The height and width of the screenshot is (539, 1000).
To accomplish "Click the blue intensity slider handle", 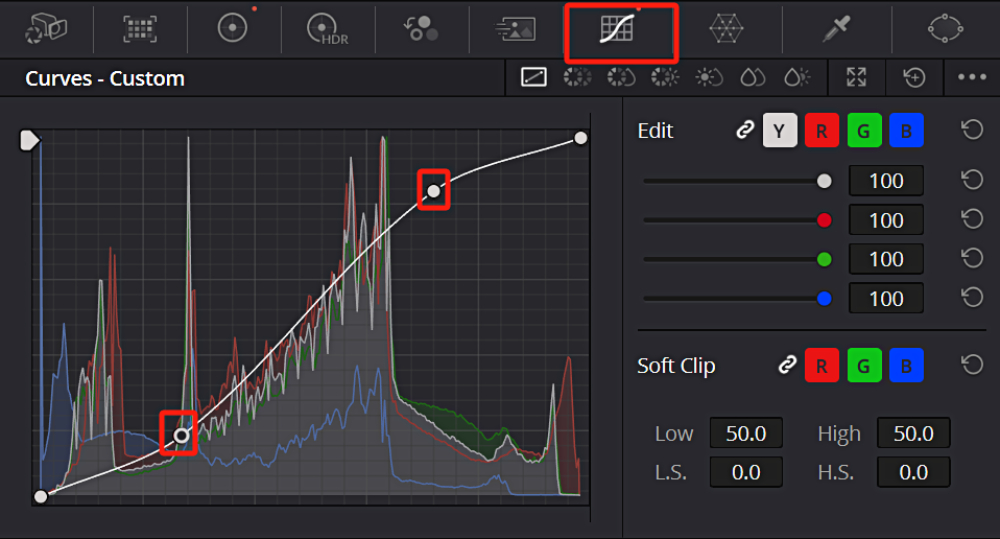I will tap(824, 299).
